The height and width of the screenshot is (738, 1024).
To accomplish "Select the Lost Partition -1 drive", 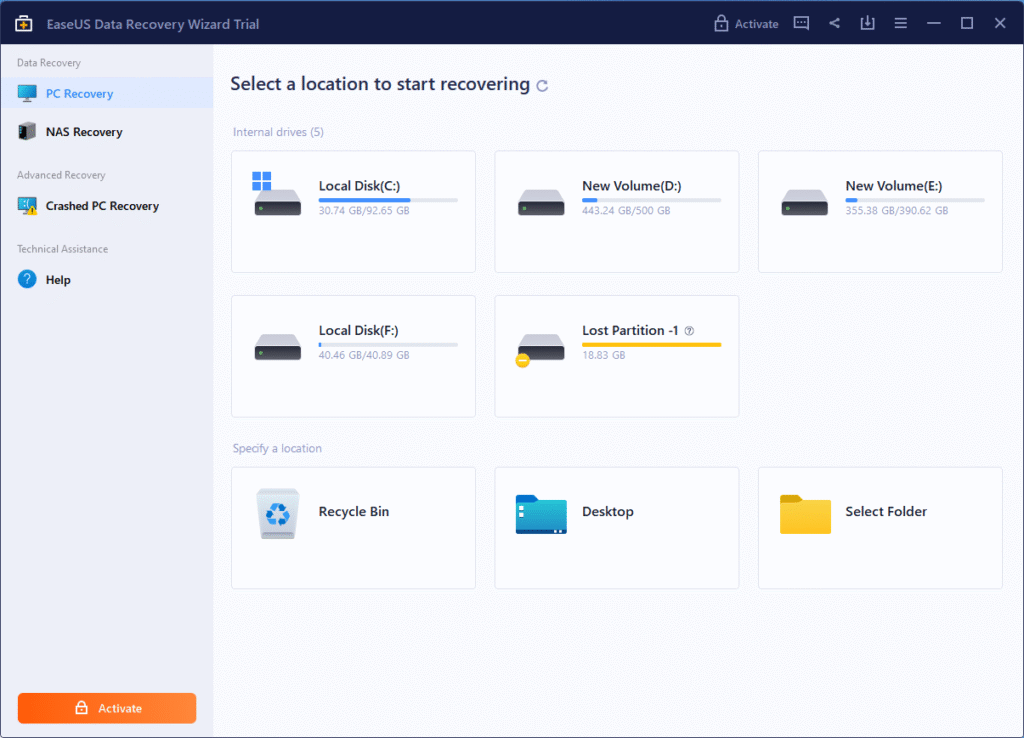I will pos(616,356).
